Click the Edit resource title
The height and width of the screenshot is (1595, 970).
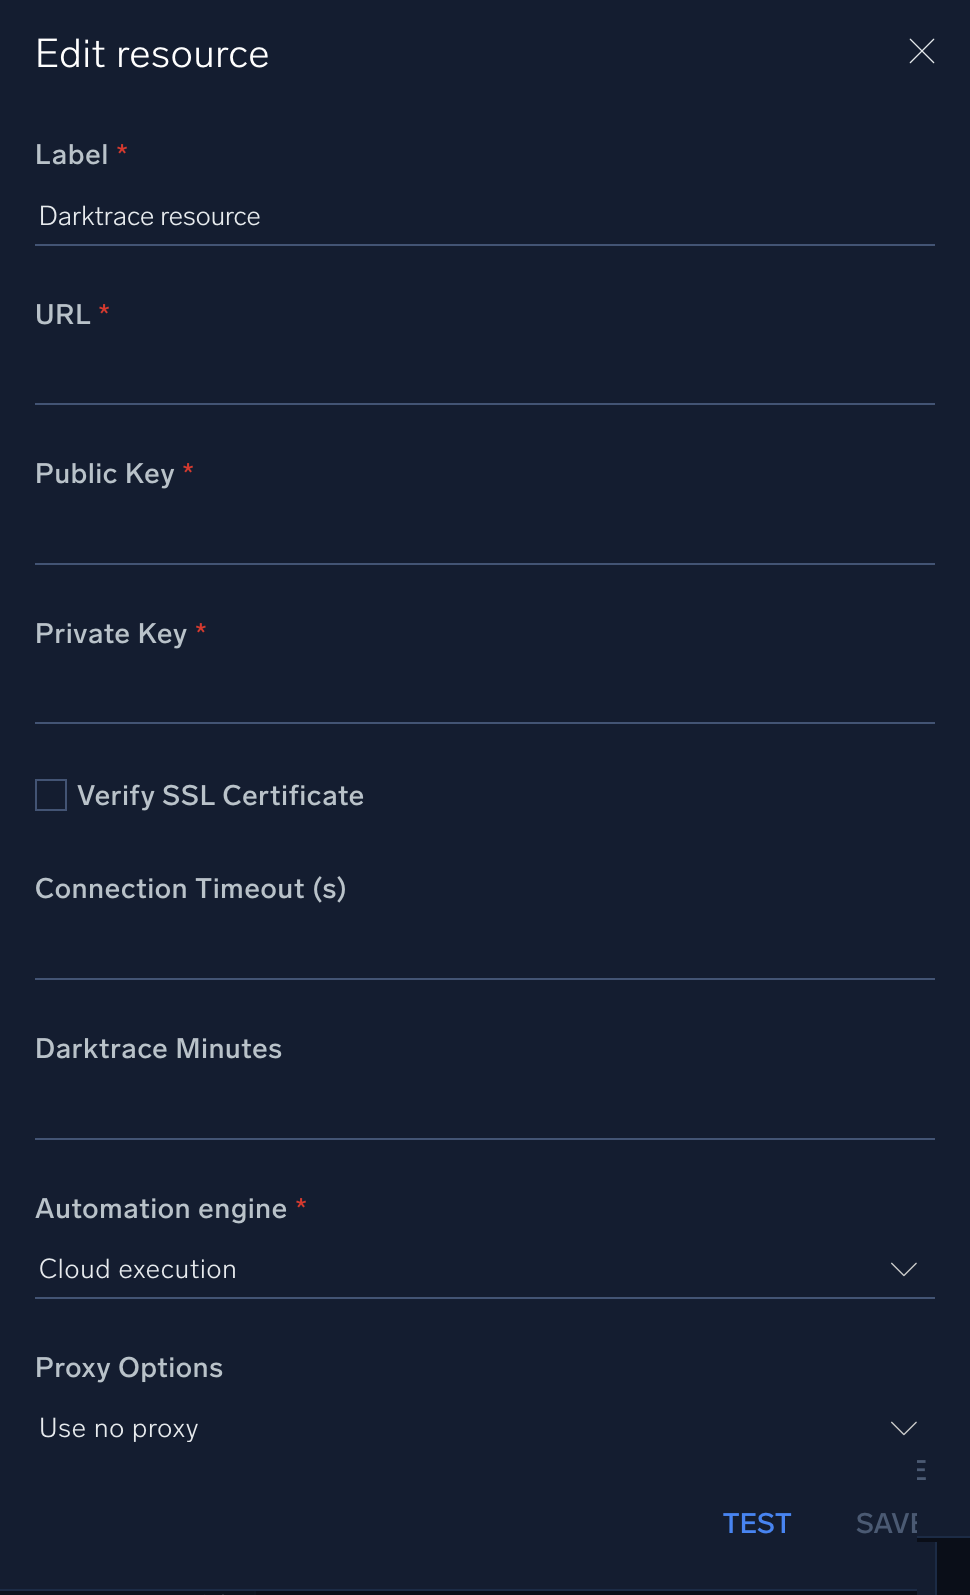[152, 53]
